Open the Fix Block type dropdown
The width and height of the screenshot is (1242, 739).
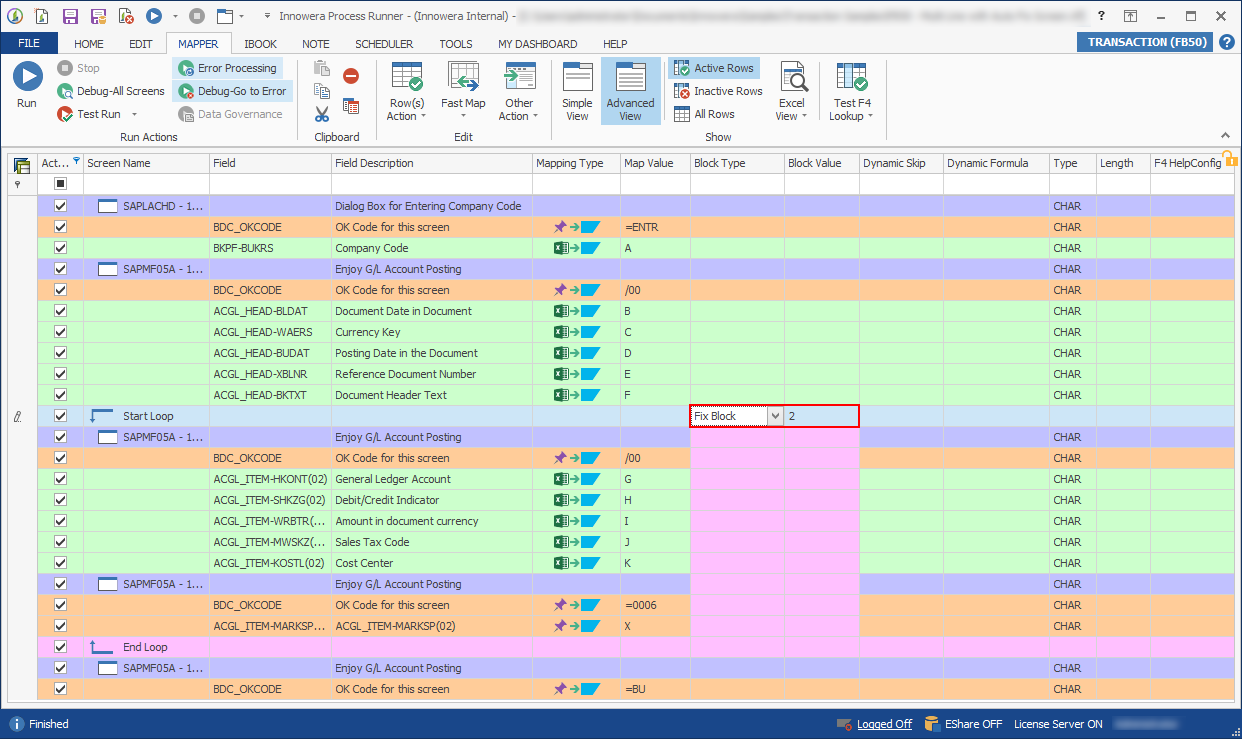tap(774, 416)
